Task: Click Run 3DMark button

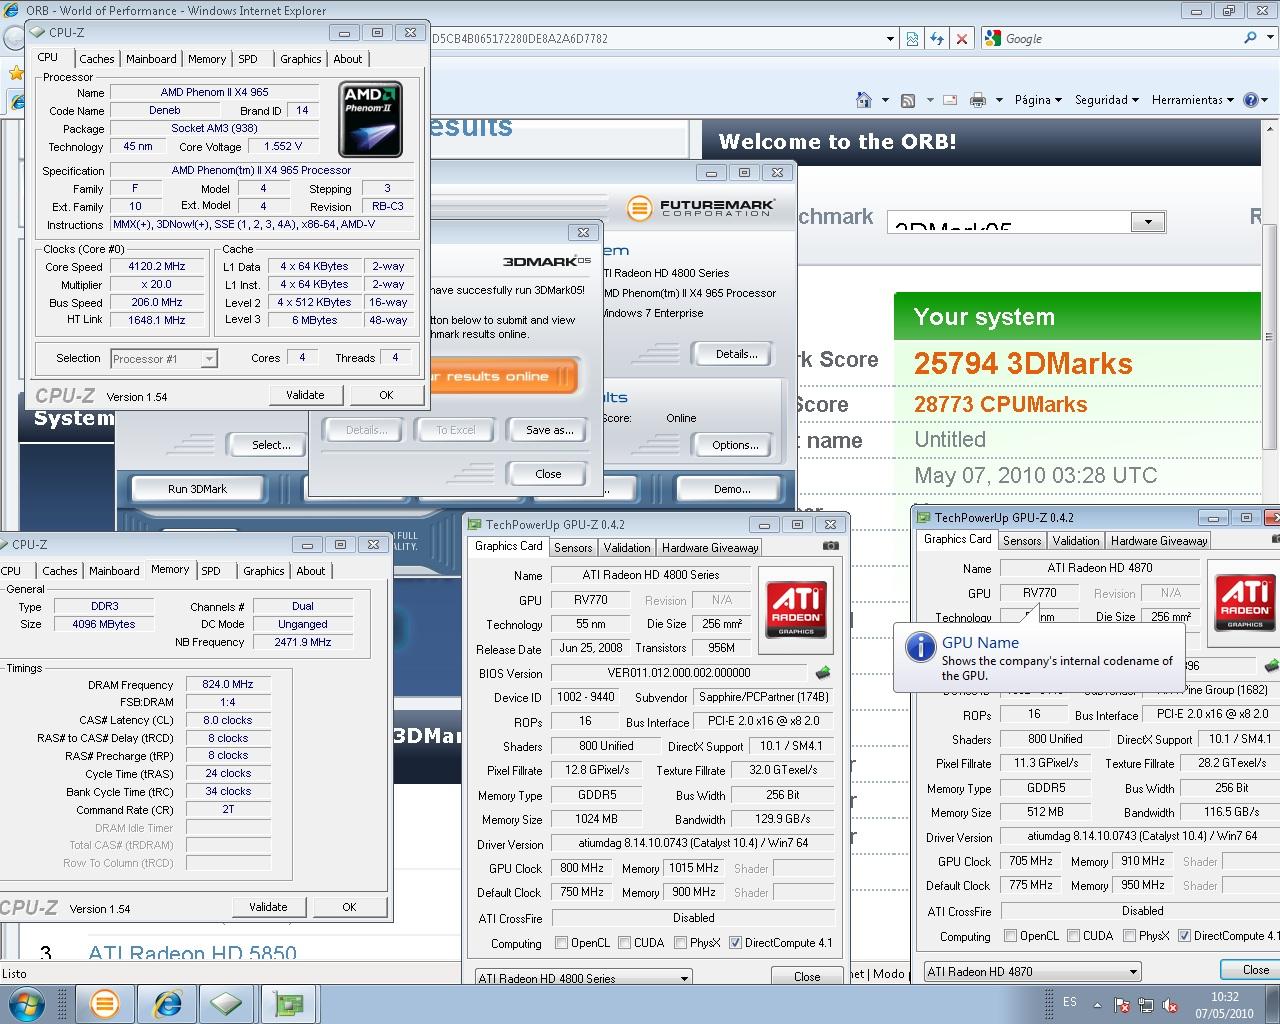Action: (197, 489)
